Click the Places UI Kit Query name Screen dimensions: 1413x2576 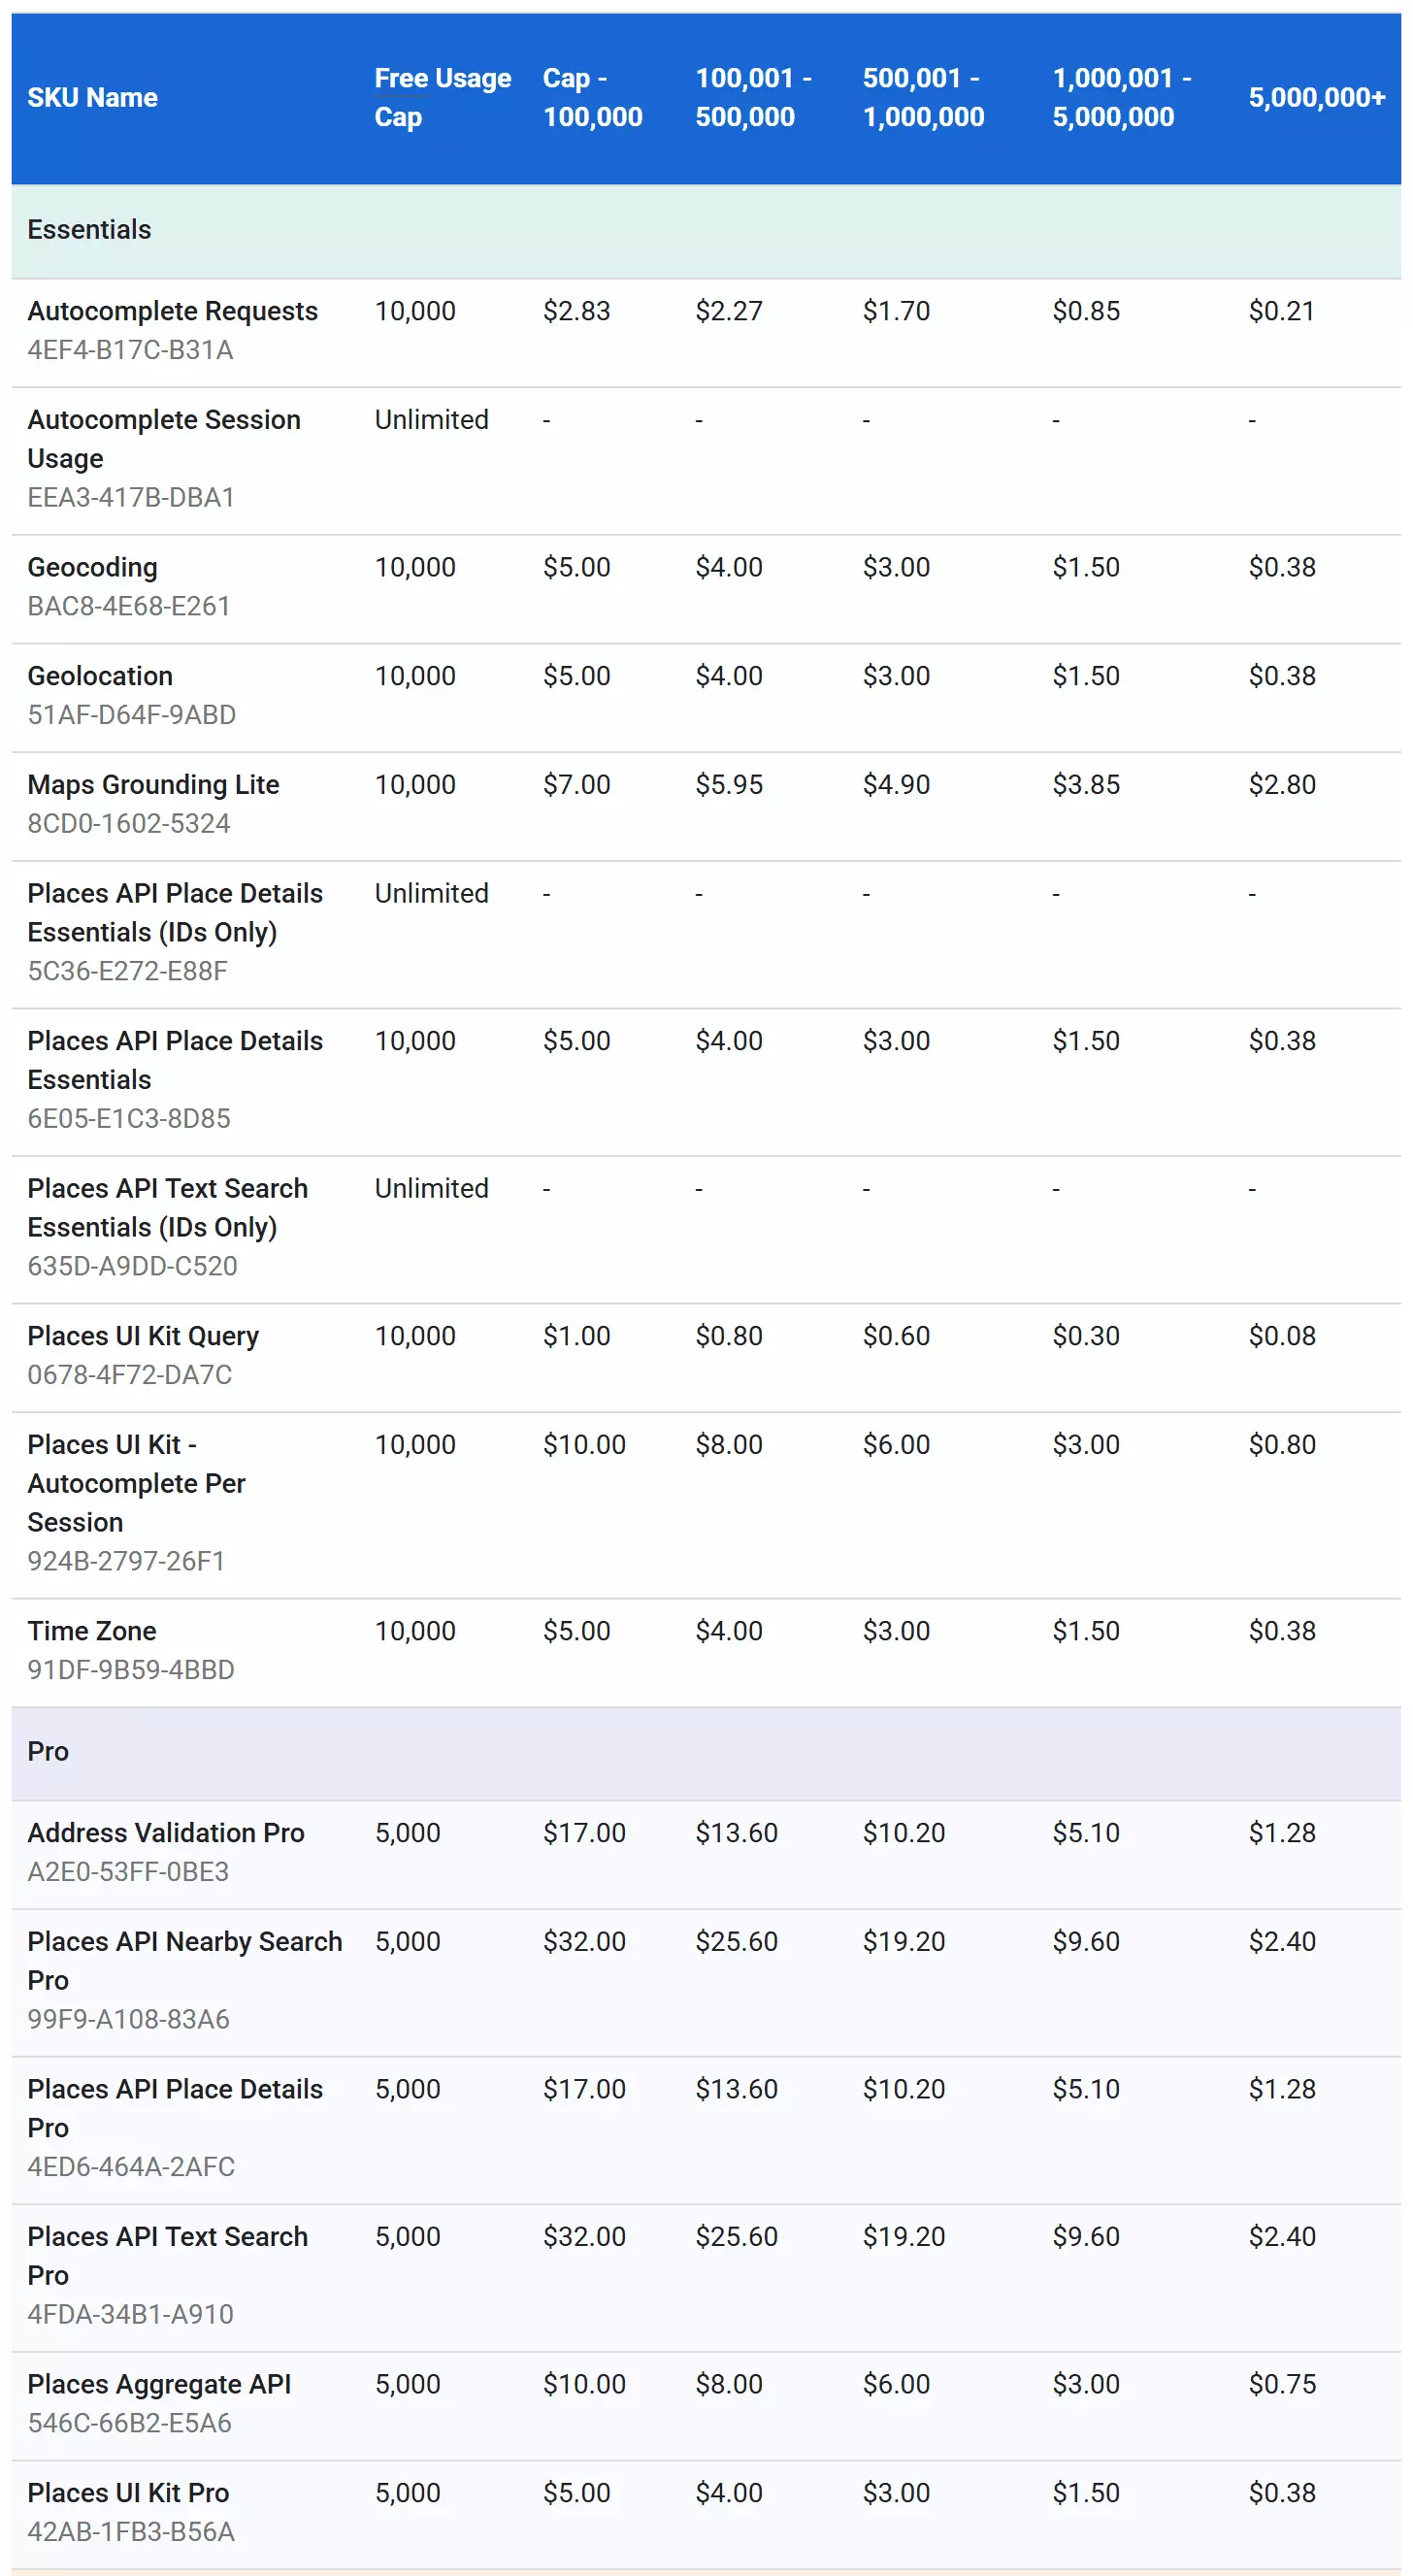pyautogui.click(x=143, y=1335)
